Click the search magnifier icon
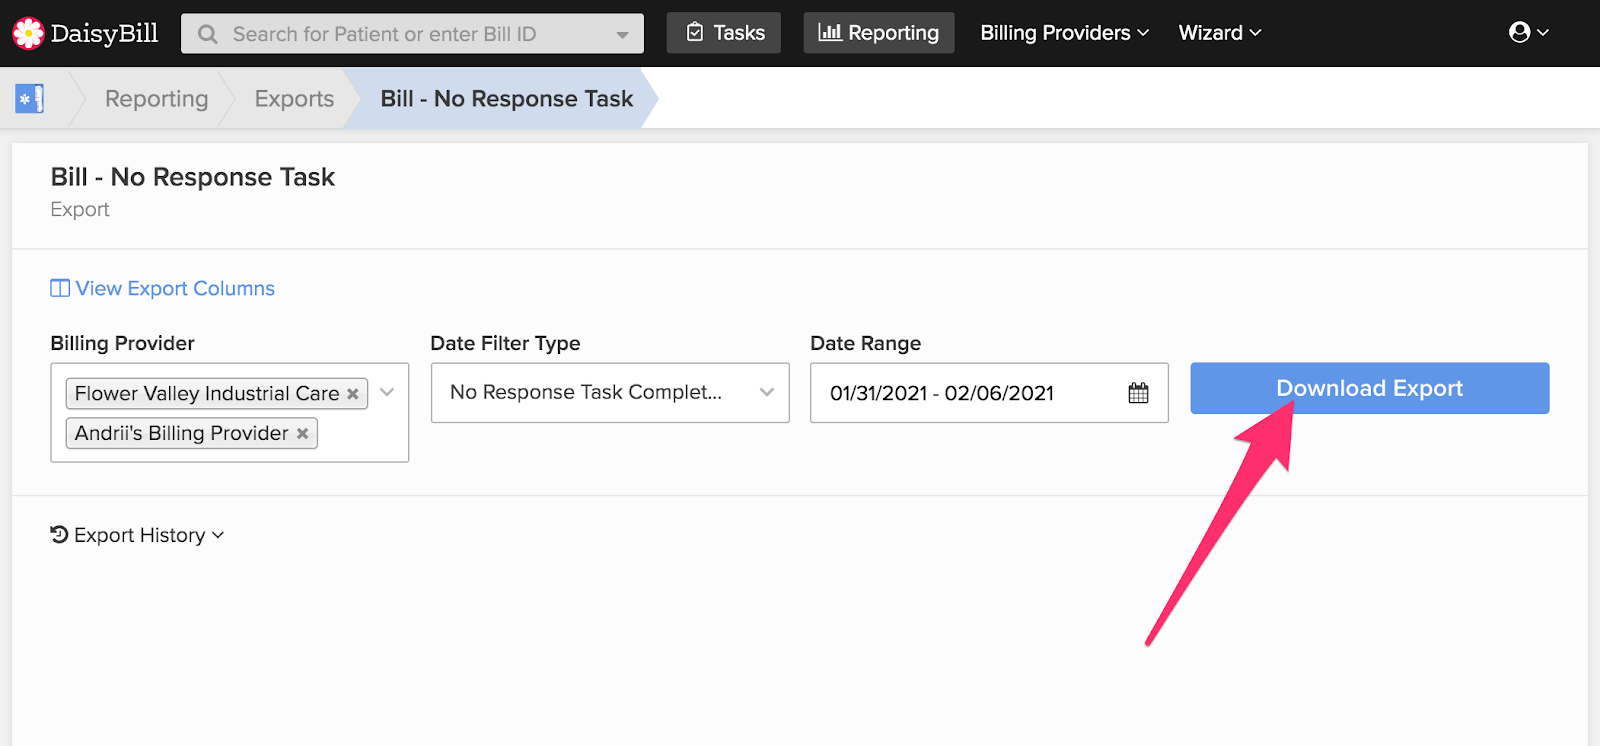Image resolution: width=1600 pixels, height=746 pixels. [x=208, y=34]
